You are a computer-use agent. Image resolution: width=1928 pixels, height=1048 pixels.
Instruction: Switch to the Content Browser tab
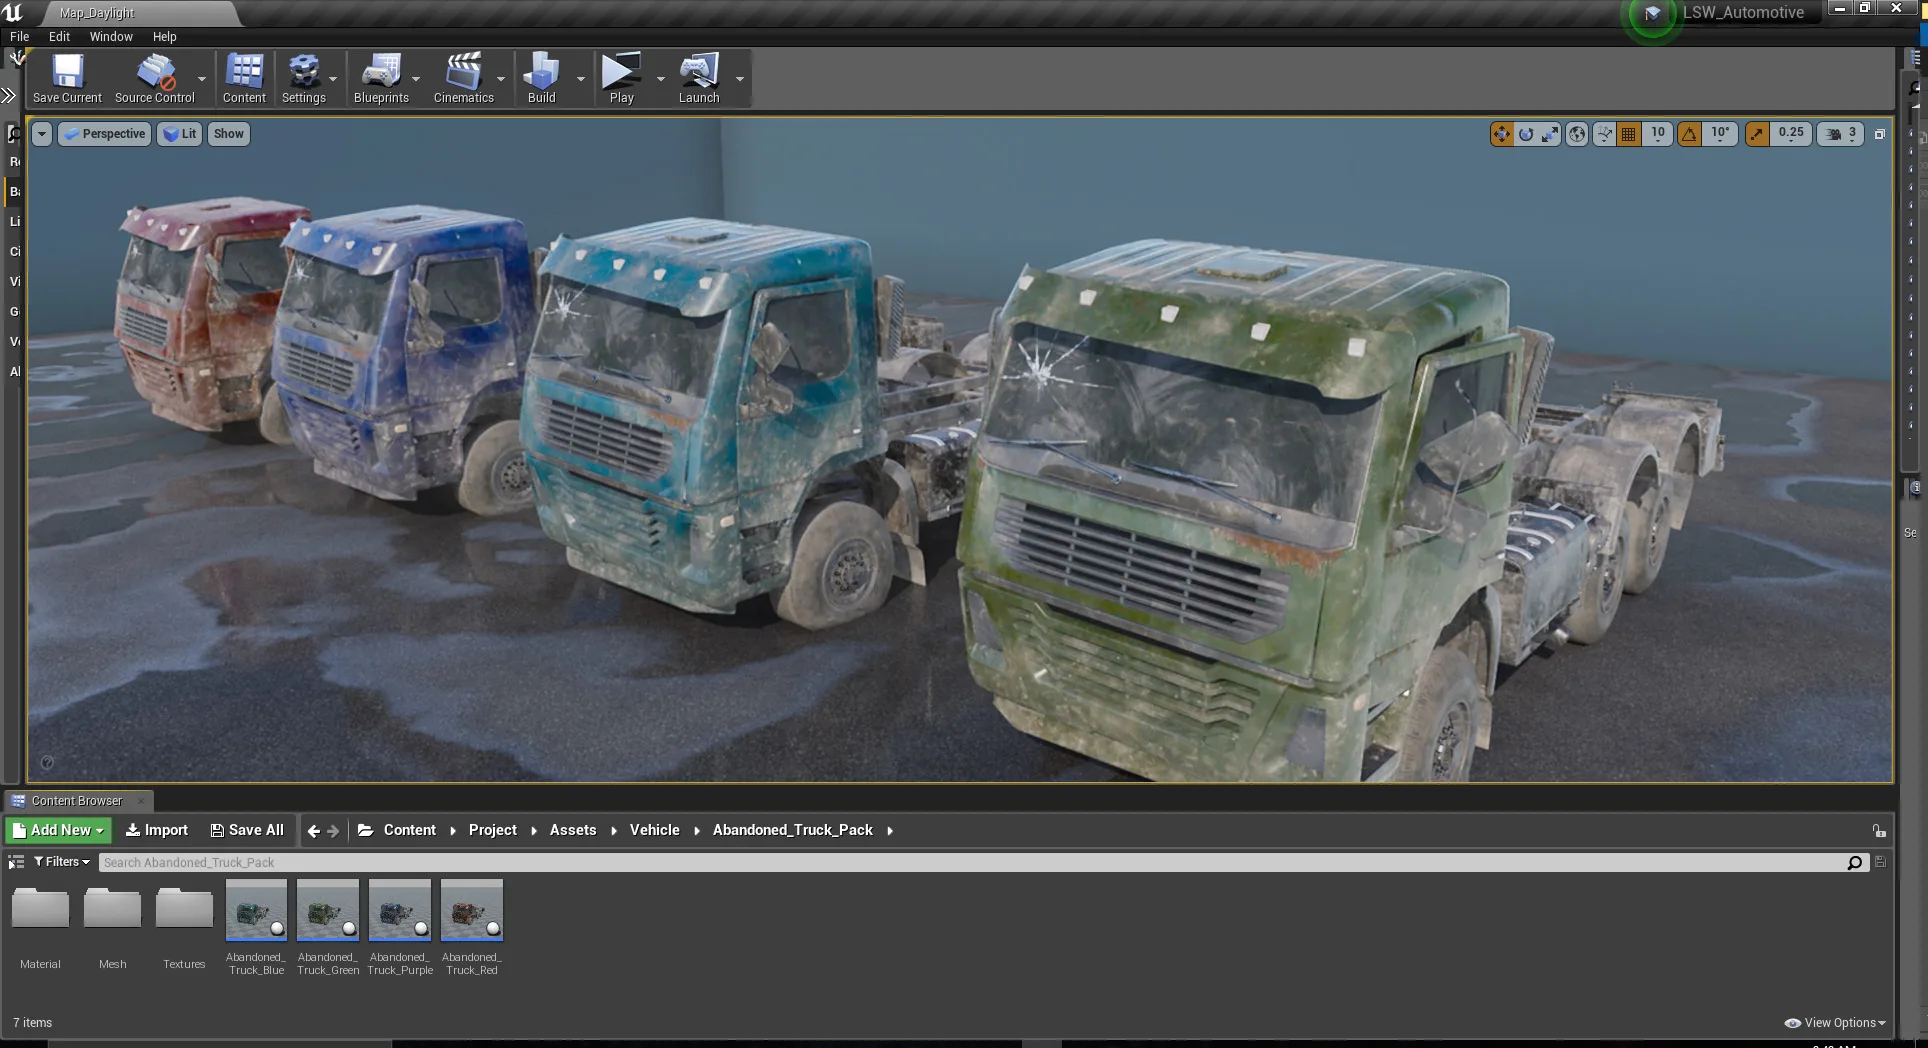(76, 801)
